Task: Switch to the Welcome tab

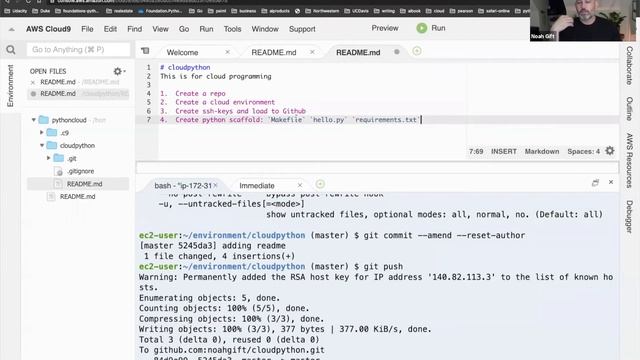Action: click(x=182, y=52)
